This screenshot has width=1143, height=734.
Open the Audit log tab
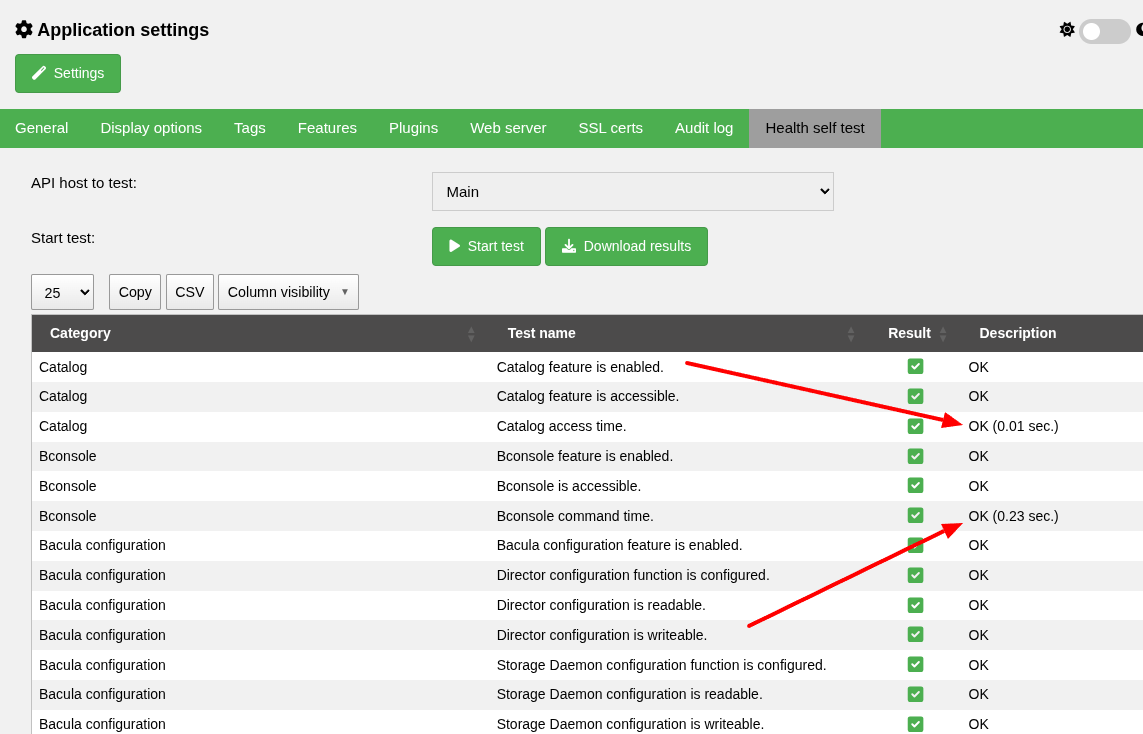pos(703,128)
